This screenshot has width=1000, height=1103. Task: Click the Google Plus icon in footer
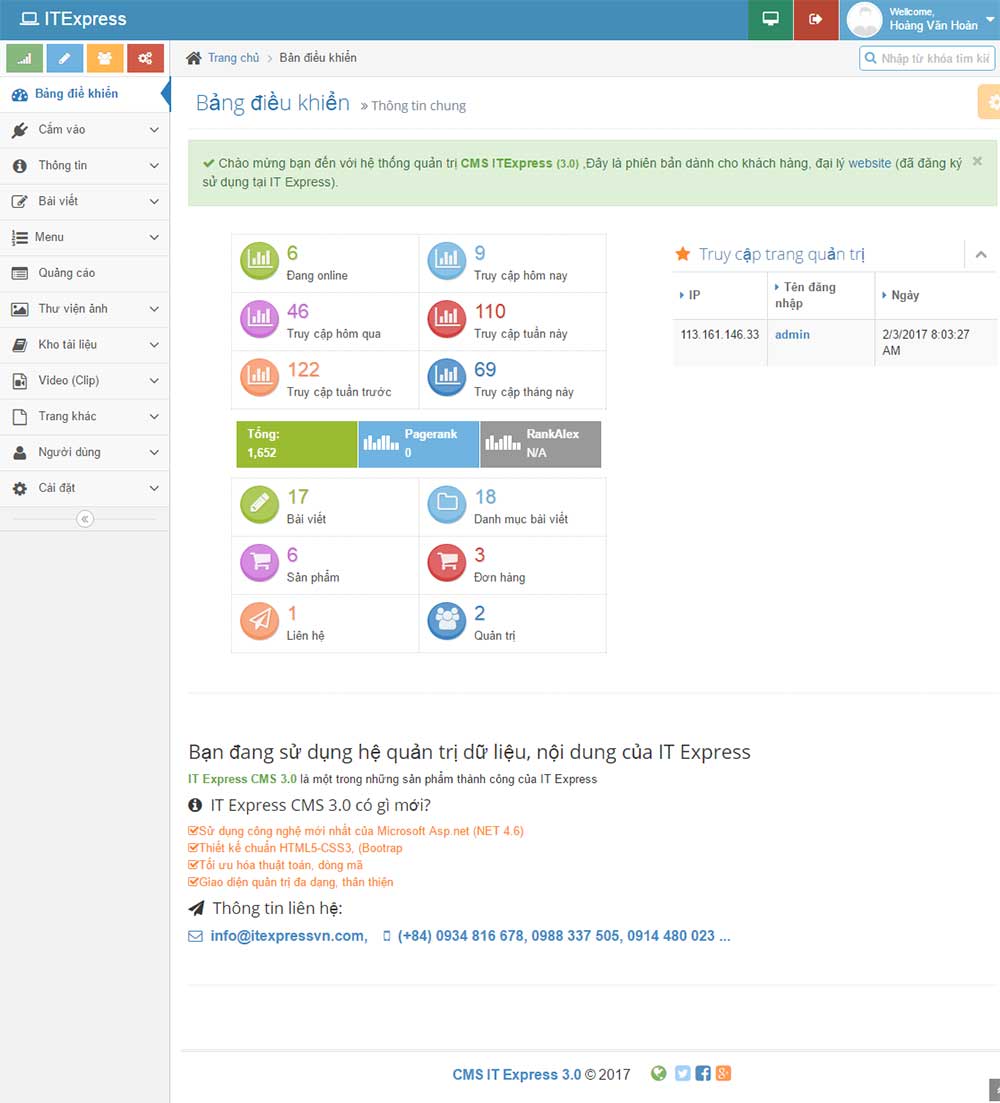click(x=724, y=1073)
